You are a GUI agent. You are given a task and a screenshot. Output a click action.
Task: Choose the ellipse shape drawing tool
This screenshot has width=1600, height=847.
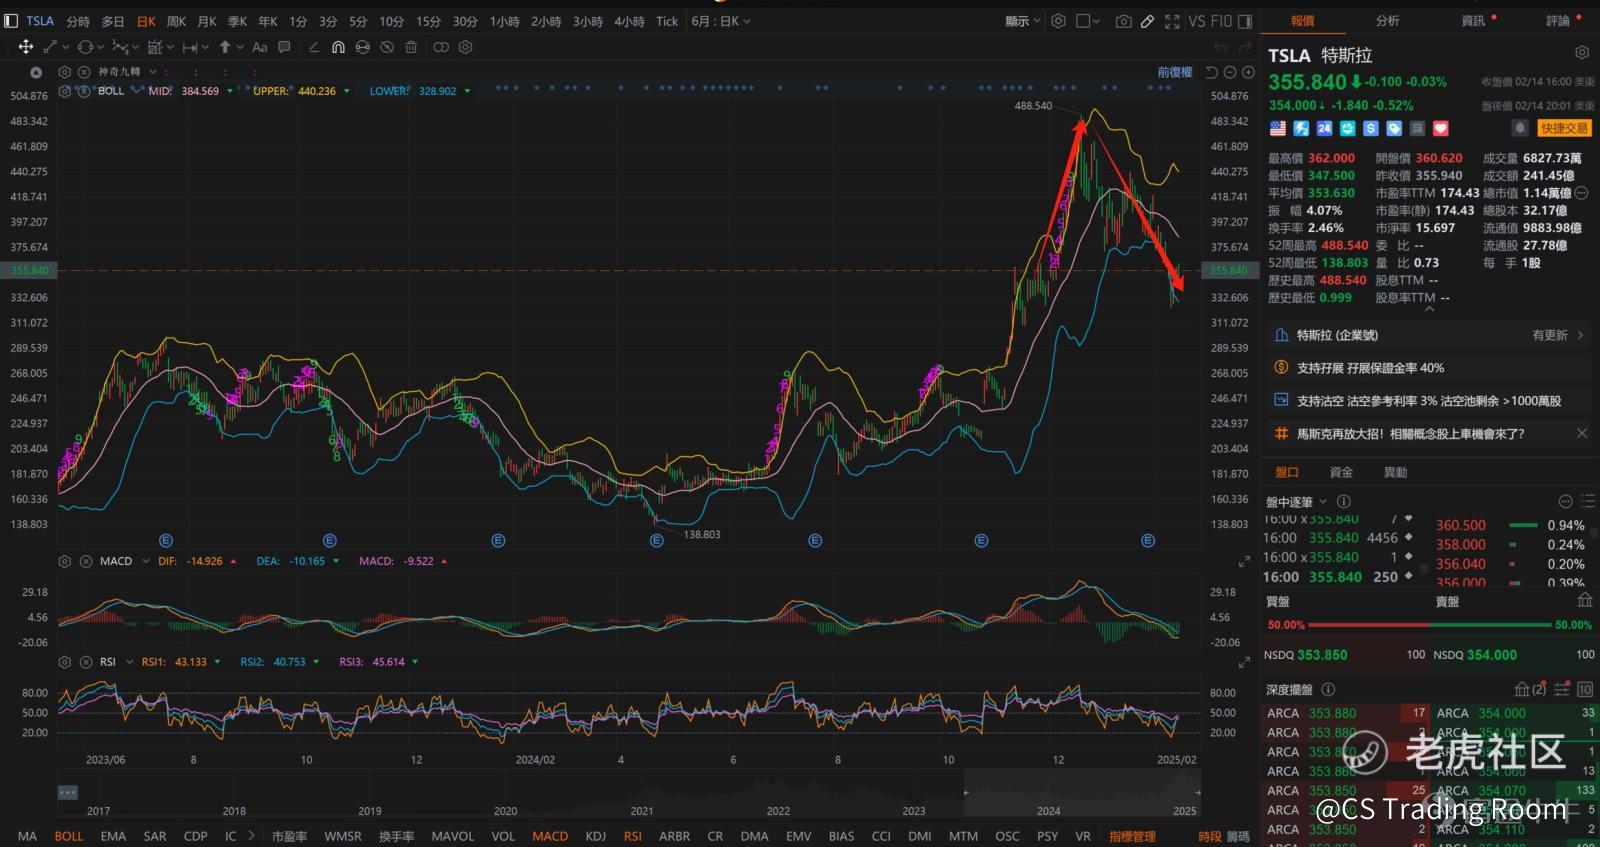[85, 47]
